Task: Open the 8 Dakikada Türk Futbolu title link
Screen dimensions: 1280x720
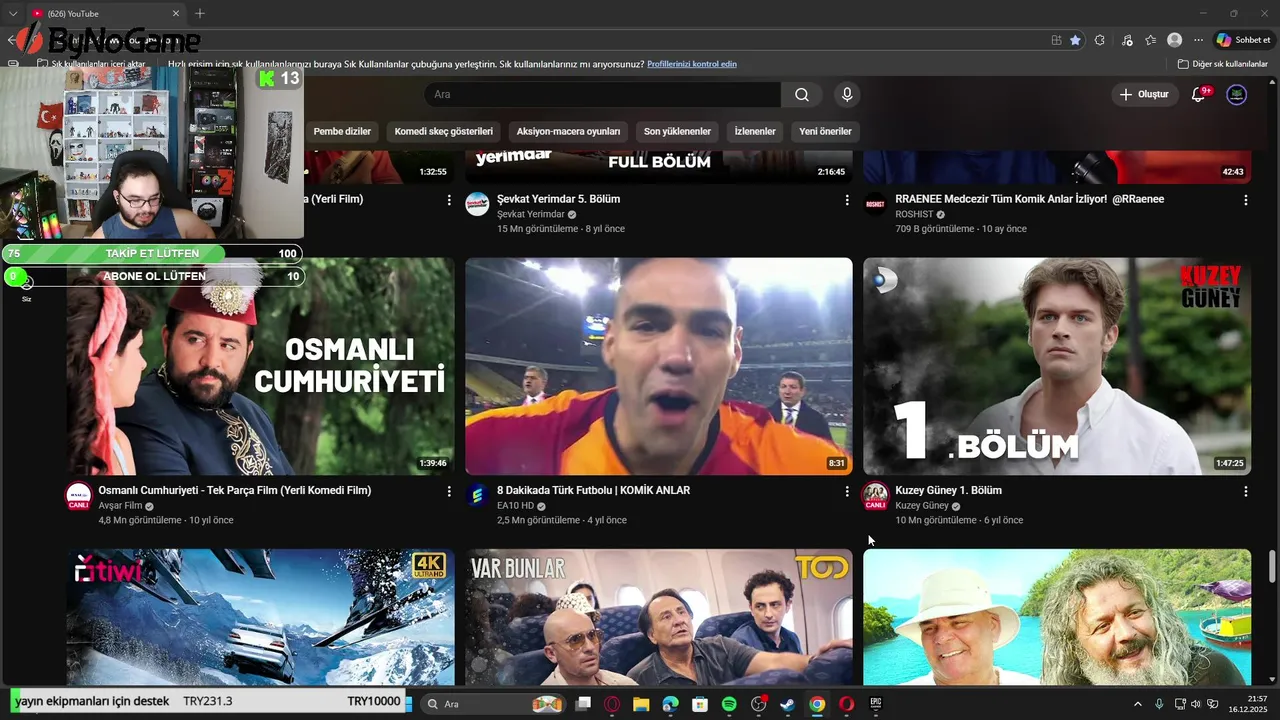Action: (594, 490)
